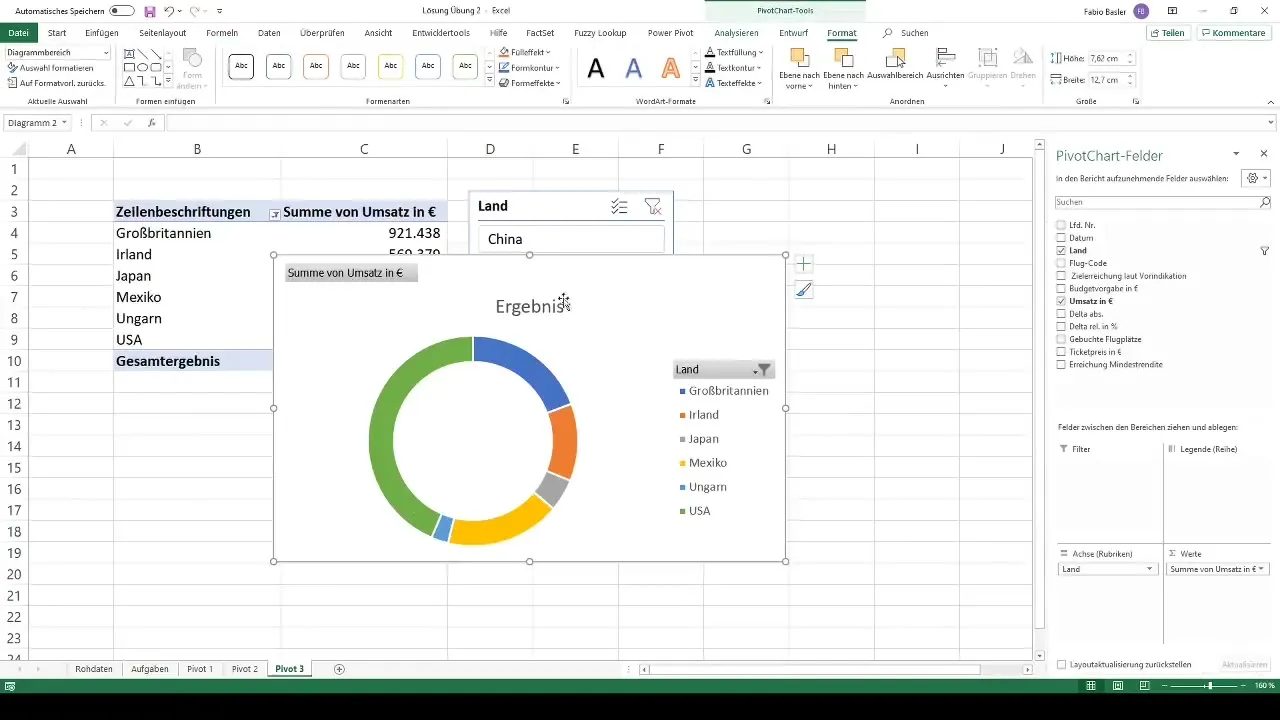Click the chart styles brush button
Image resolution: width=1280 pixels, height=720 pixels.
pos(804,290)
